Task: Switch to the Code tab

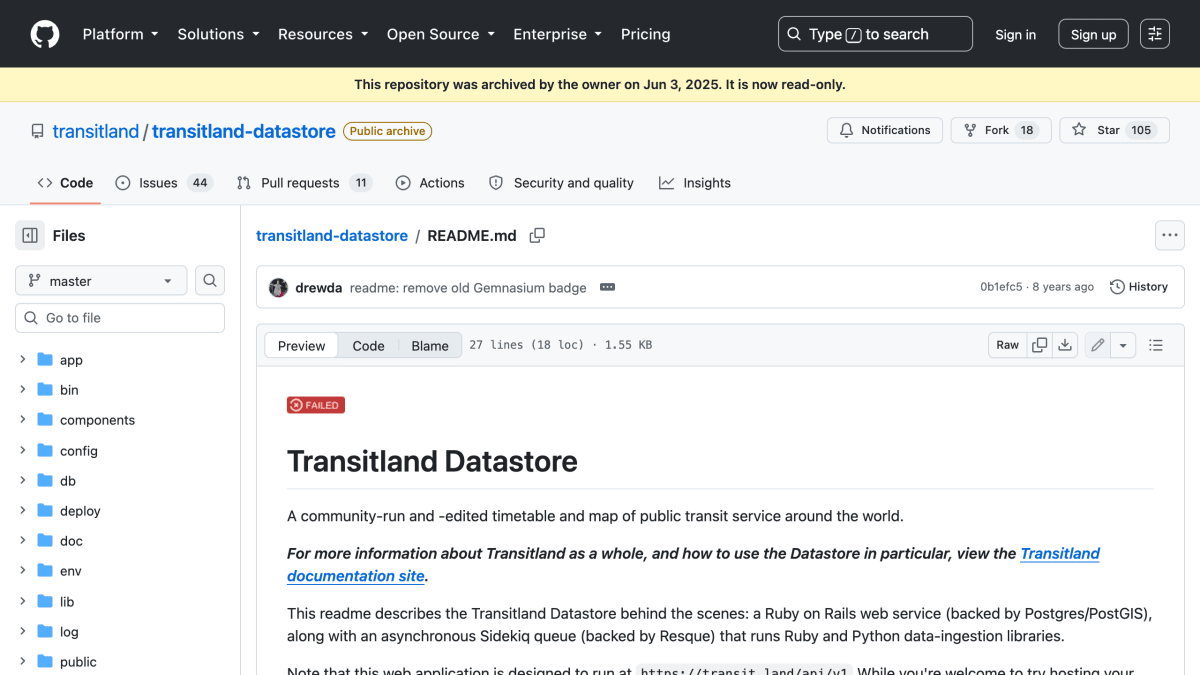Action: (65, 183)
